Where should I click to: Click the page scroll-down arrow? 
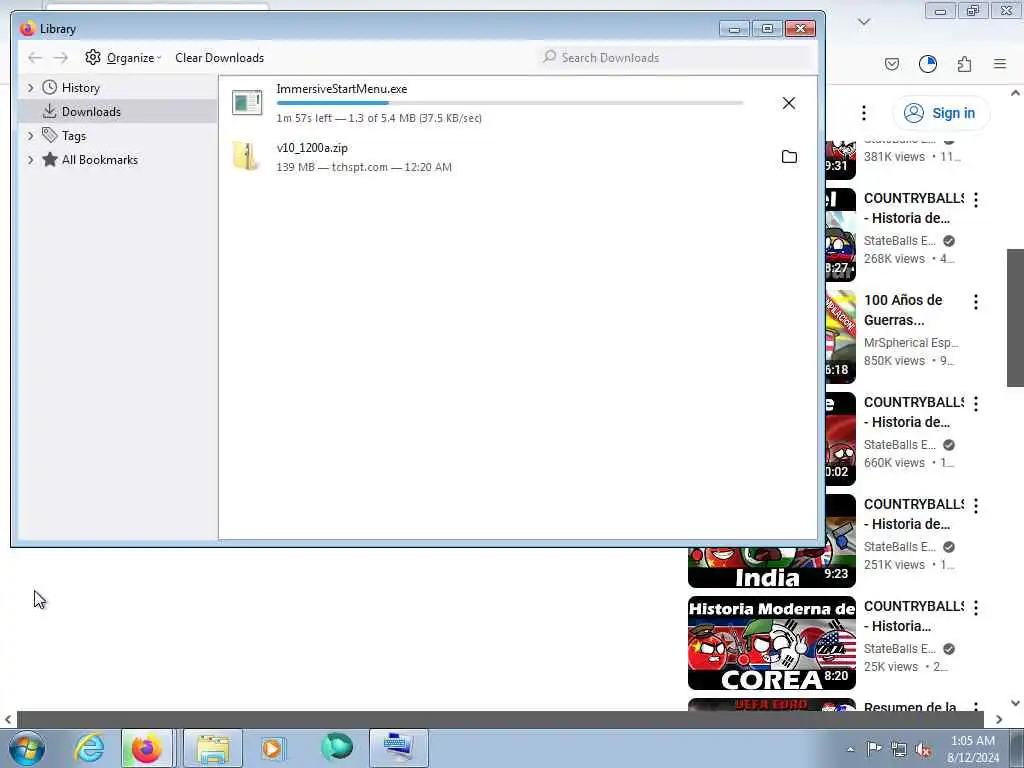tap(1015, 703)
